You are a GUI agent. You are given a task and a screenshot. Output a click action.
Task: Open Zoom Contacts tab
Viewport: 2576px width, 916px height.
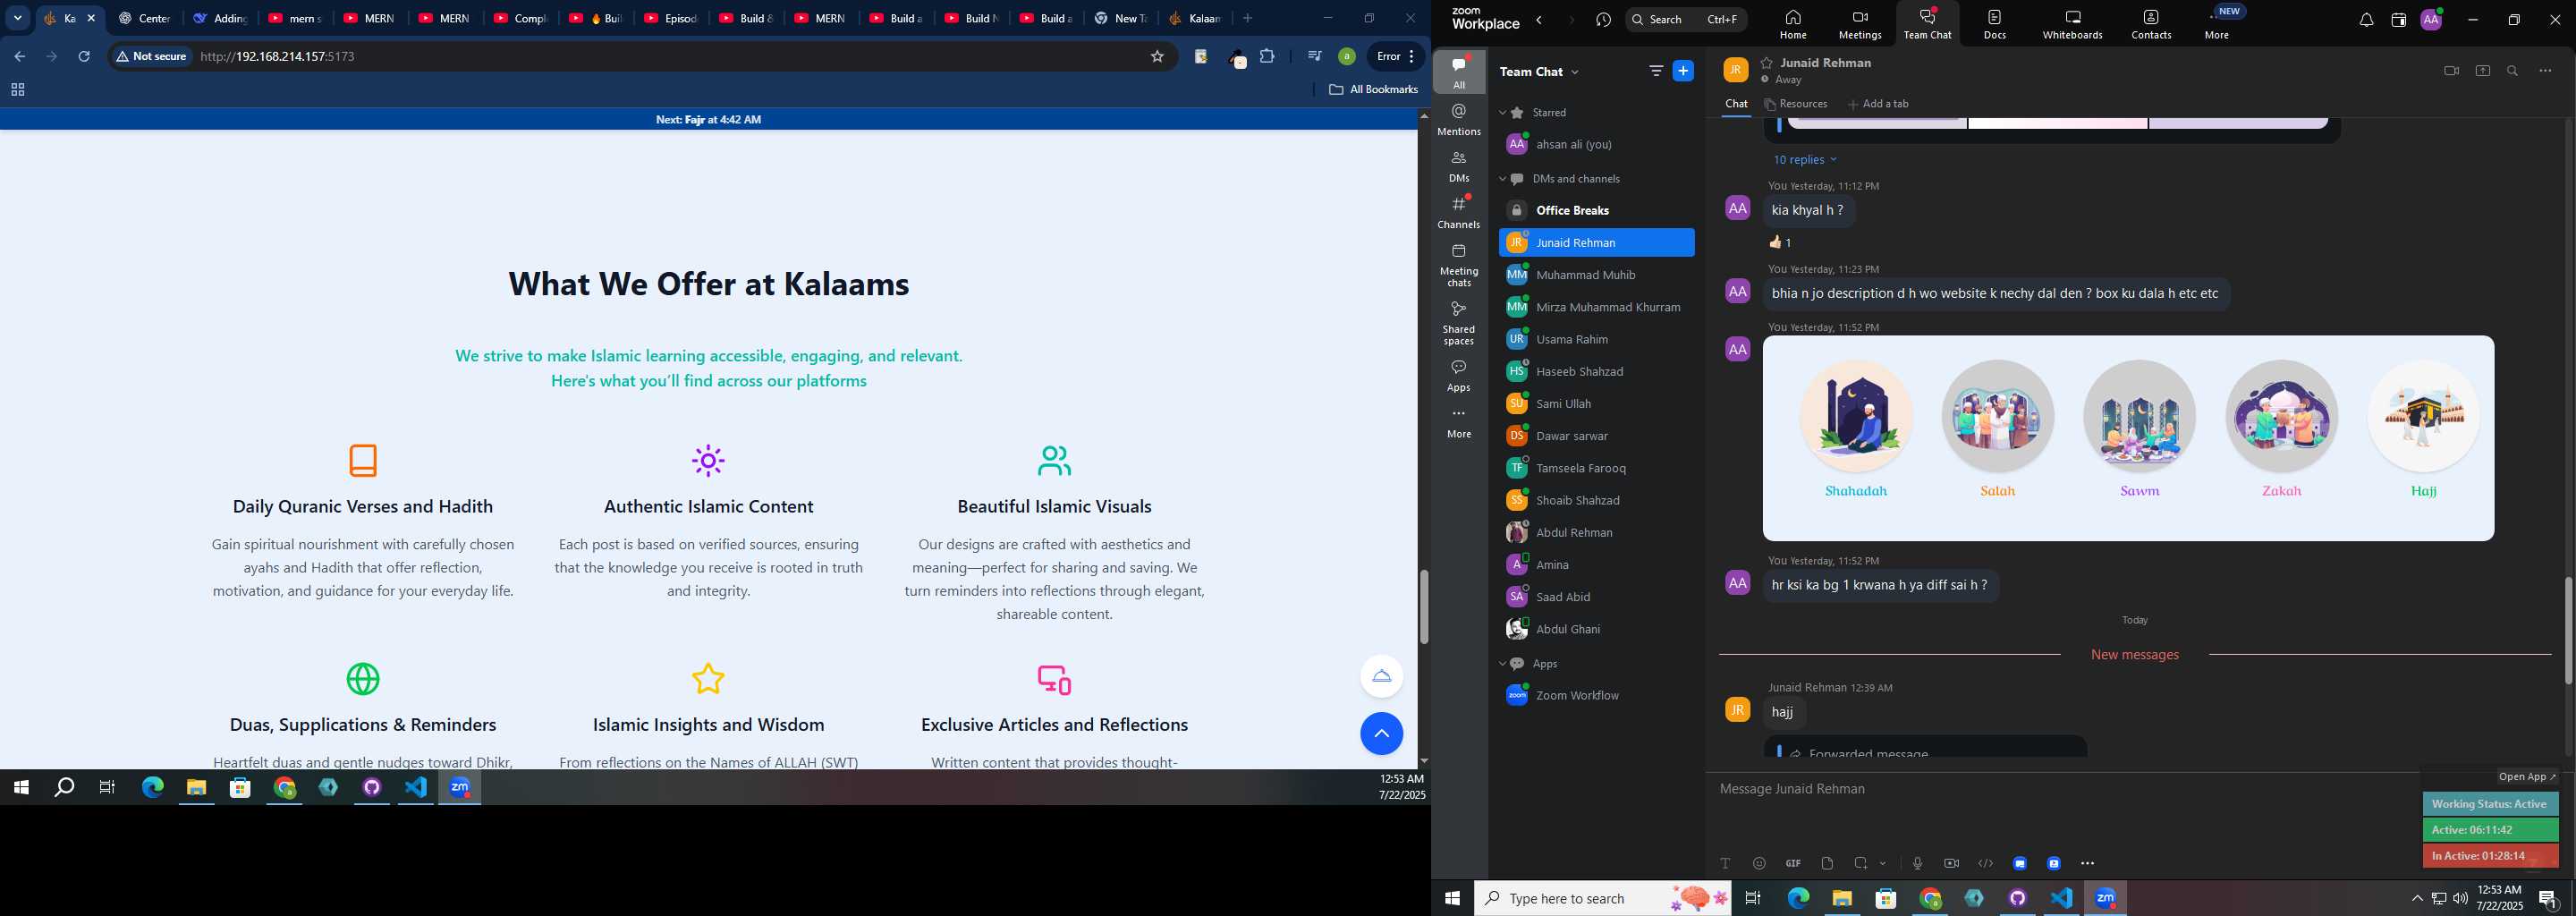(x=2151, y=24)
